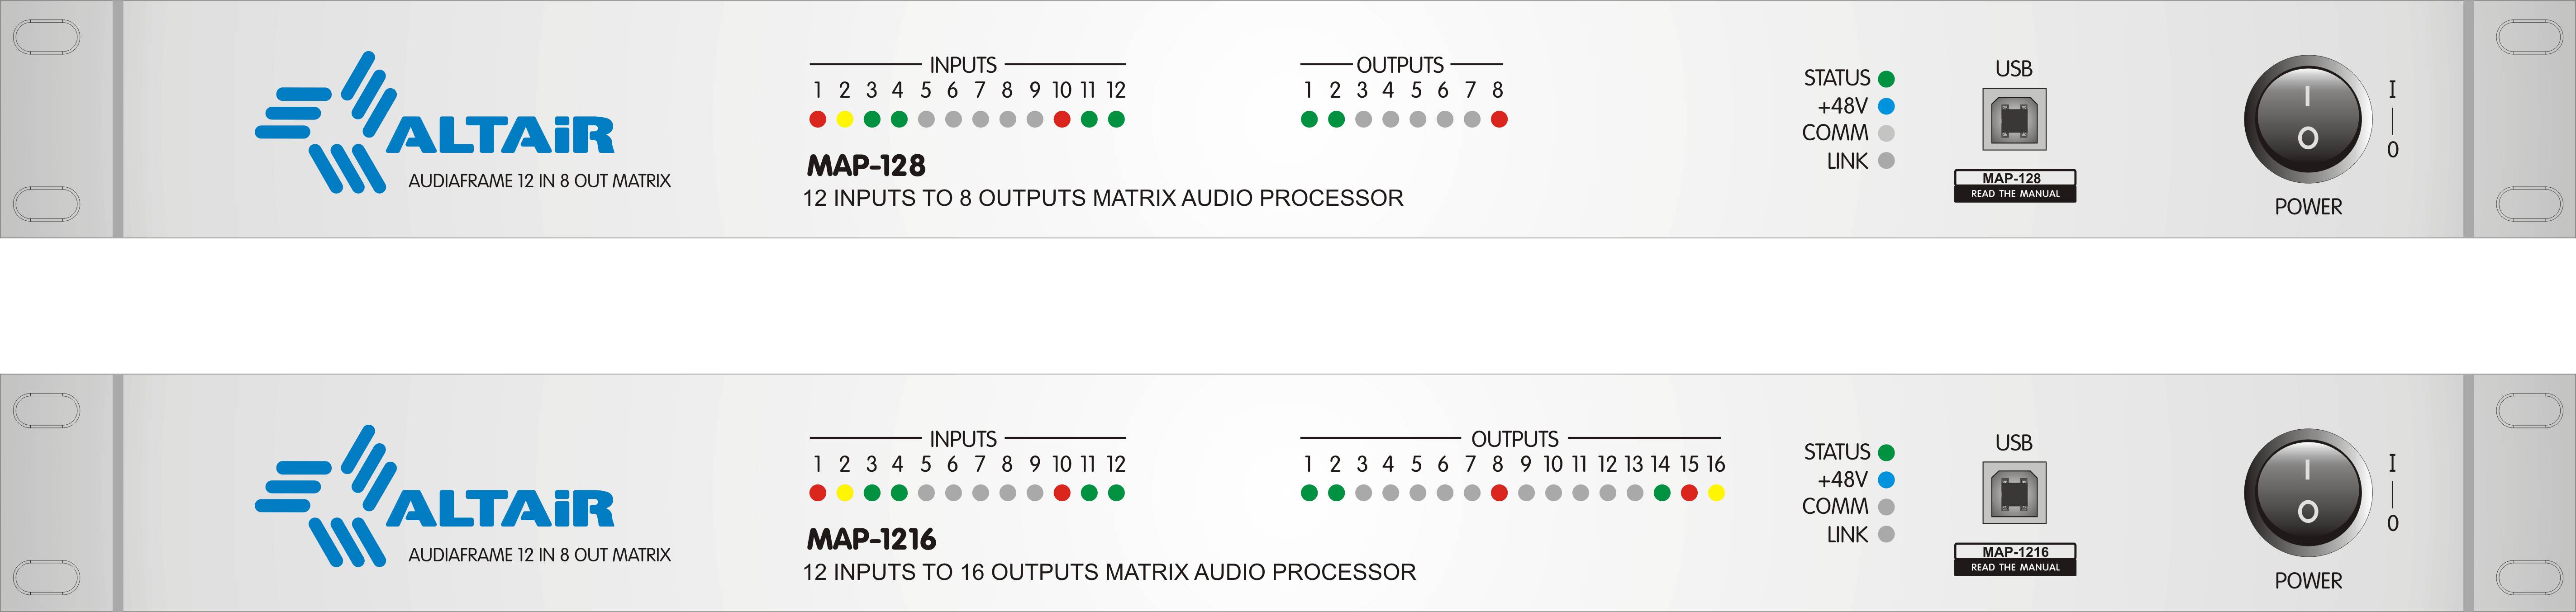Click the USB port on MAP-1216
This screenshot has width=2576, height=612.
tap(2014, 493)
